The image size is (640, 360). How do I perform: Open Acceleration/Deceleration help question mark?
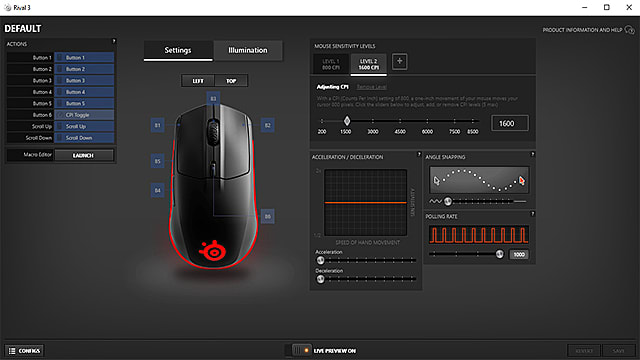[x=419, y=154]
